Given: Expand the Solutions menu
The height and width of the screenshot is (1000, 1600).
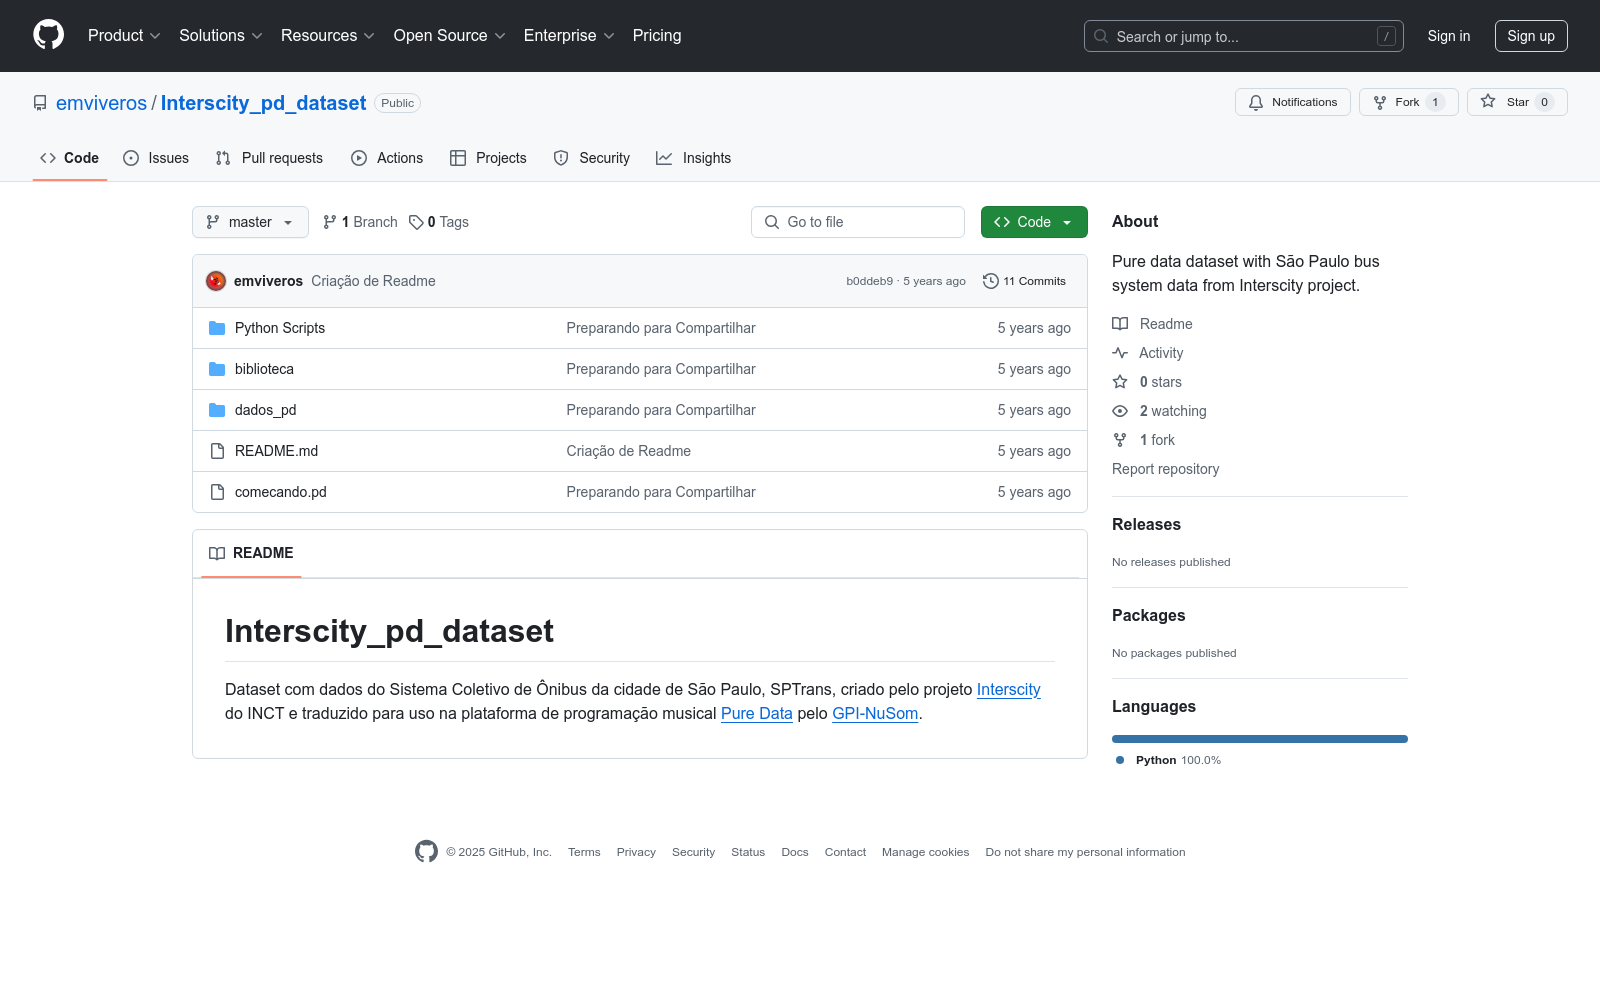Looking at the screenshot, I should (x=221, y=36).
